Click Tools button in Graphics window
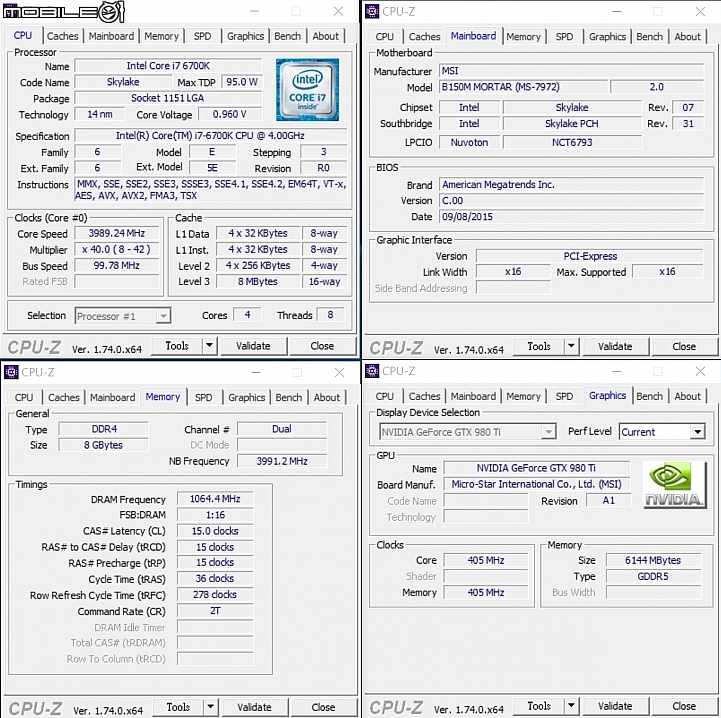 point(539,706)
